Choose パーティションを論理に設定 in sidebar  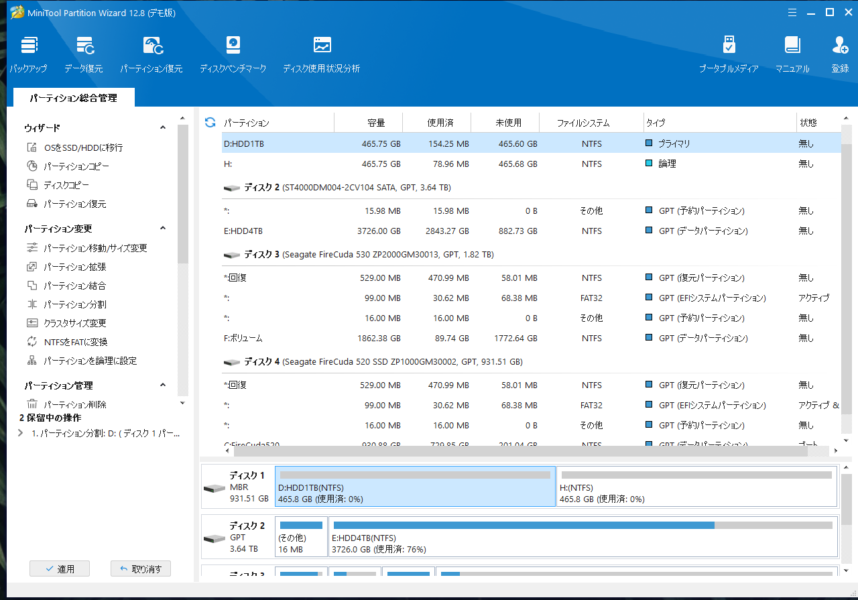coord(82,361)
